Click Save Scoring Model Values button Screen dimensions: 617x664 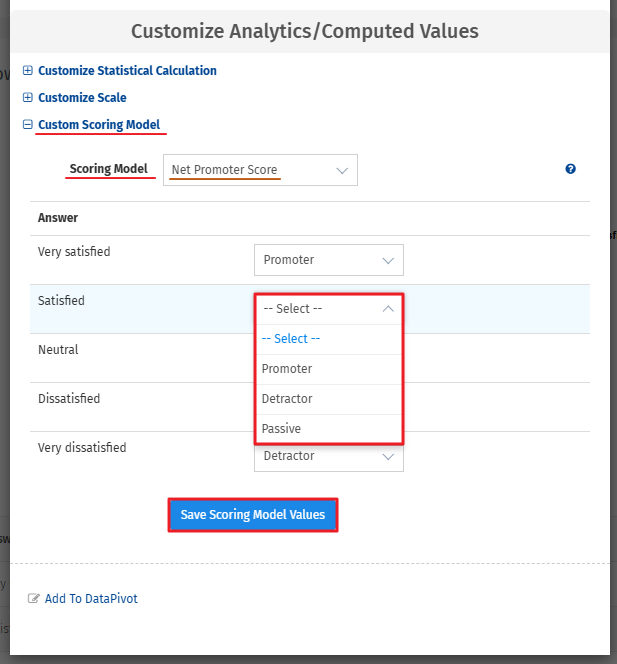252,515
